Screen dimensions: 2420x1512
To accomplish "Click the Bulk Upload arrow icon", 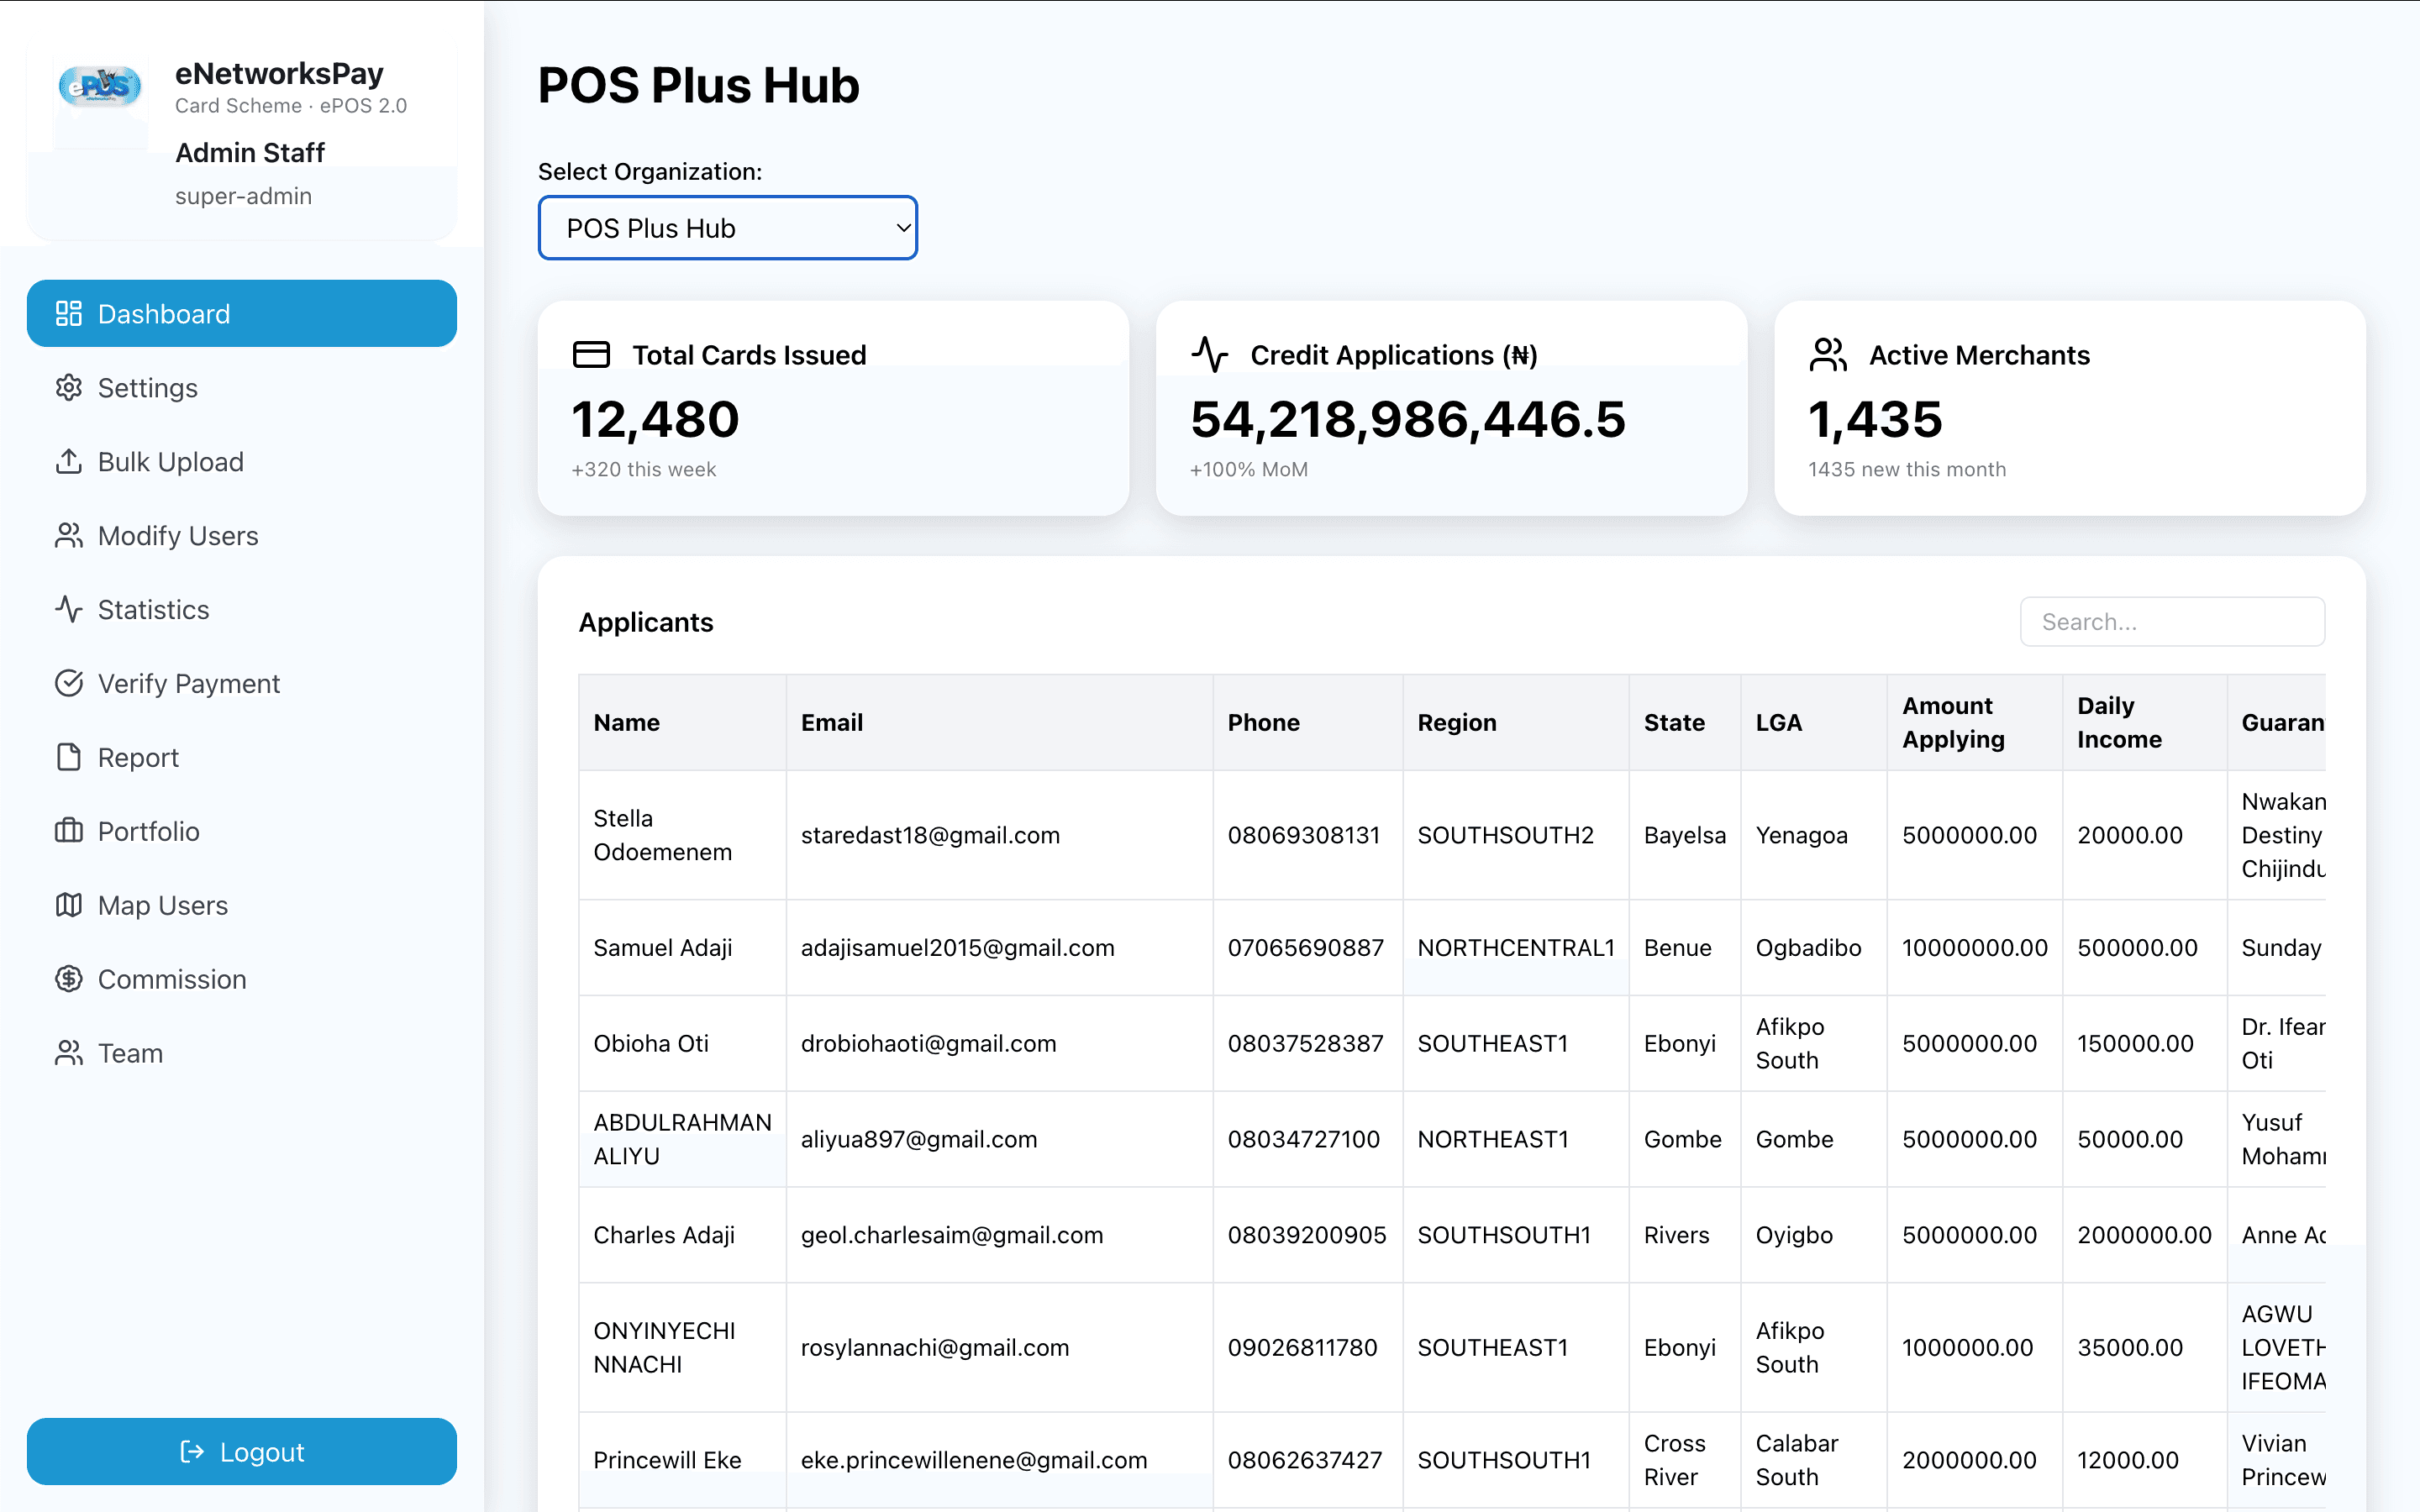I will 68,462.
